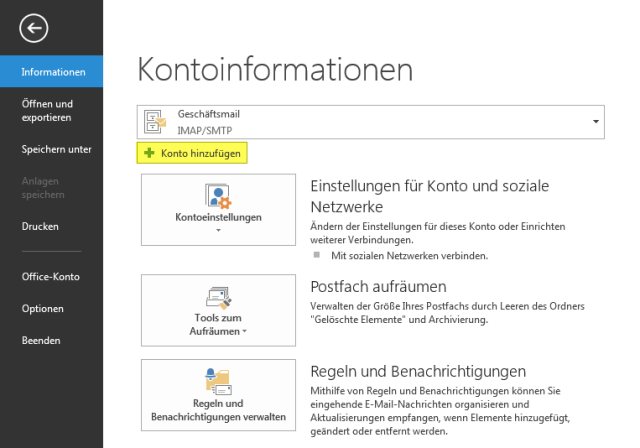Open the Office-Konto section
Image resolution: width=640 pixels, height=448 pixels.
click(50, 276)
